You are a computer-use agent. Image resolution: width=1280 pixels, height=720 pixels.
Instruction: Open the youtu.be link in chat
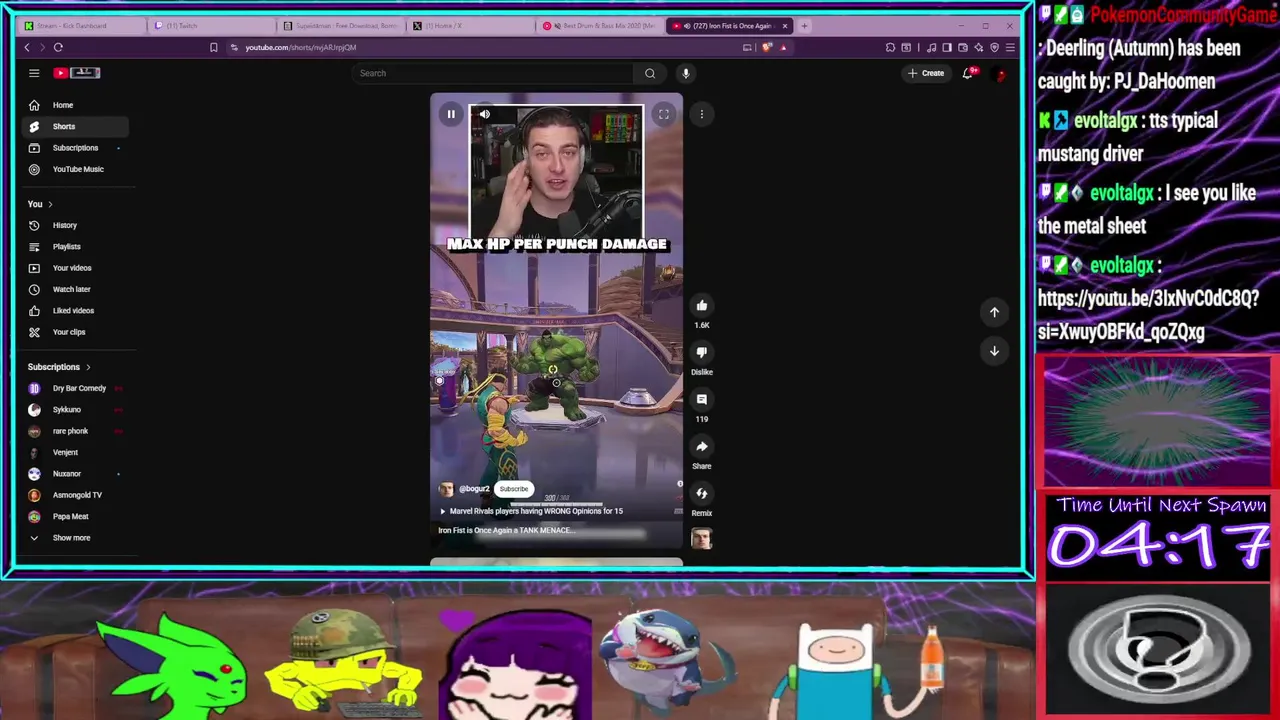tap(1148, 315)
